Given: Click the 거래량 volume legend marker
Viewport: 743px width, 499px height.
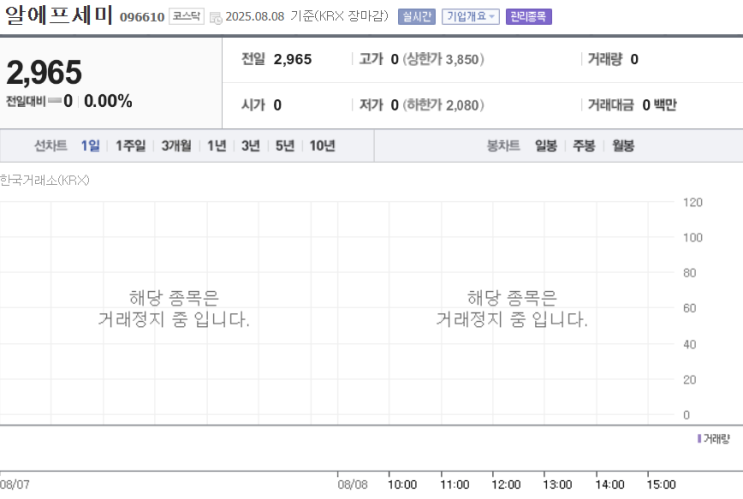Looking at the screenshot, I should [699, 438].
